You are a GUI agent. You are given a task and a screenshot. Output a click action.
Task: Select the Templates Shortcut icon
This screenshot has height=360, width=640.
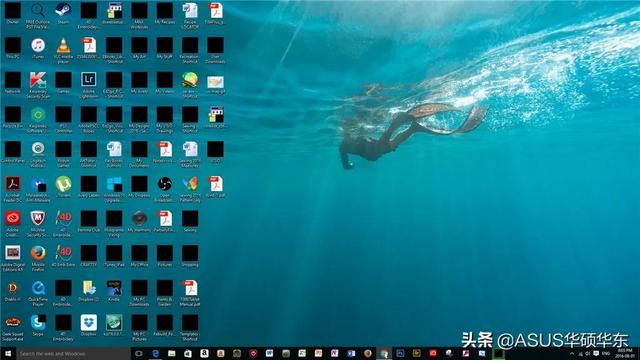190,322
